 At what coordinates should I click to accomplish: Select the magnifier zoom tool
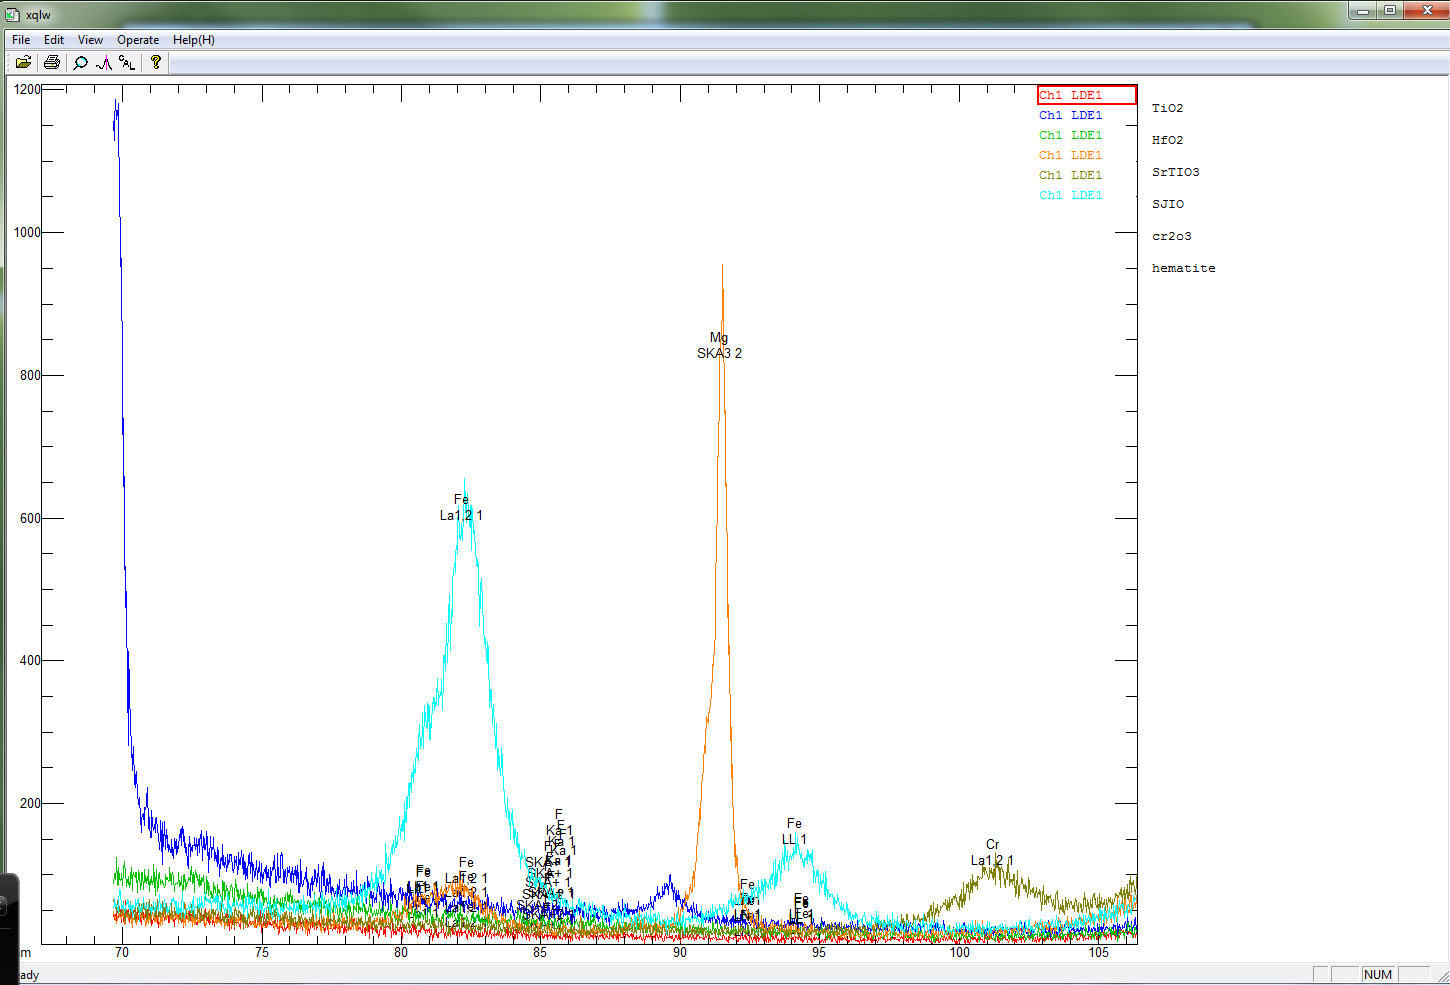(x=80, y=62)
